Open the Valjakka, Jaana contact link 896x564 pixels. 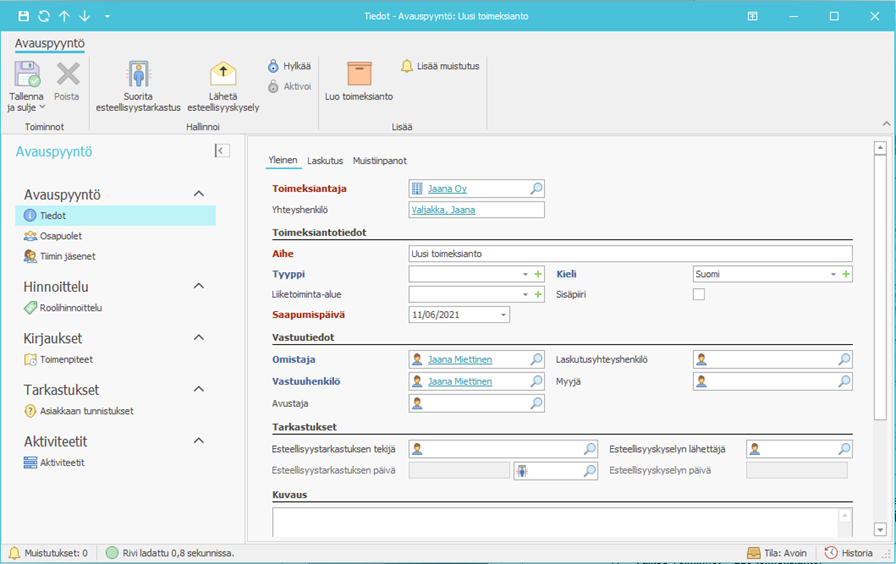point(442,210)
